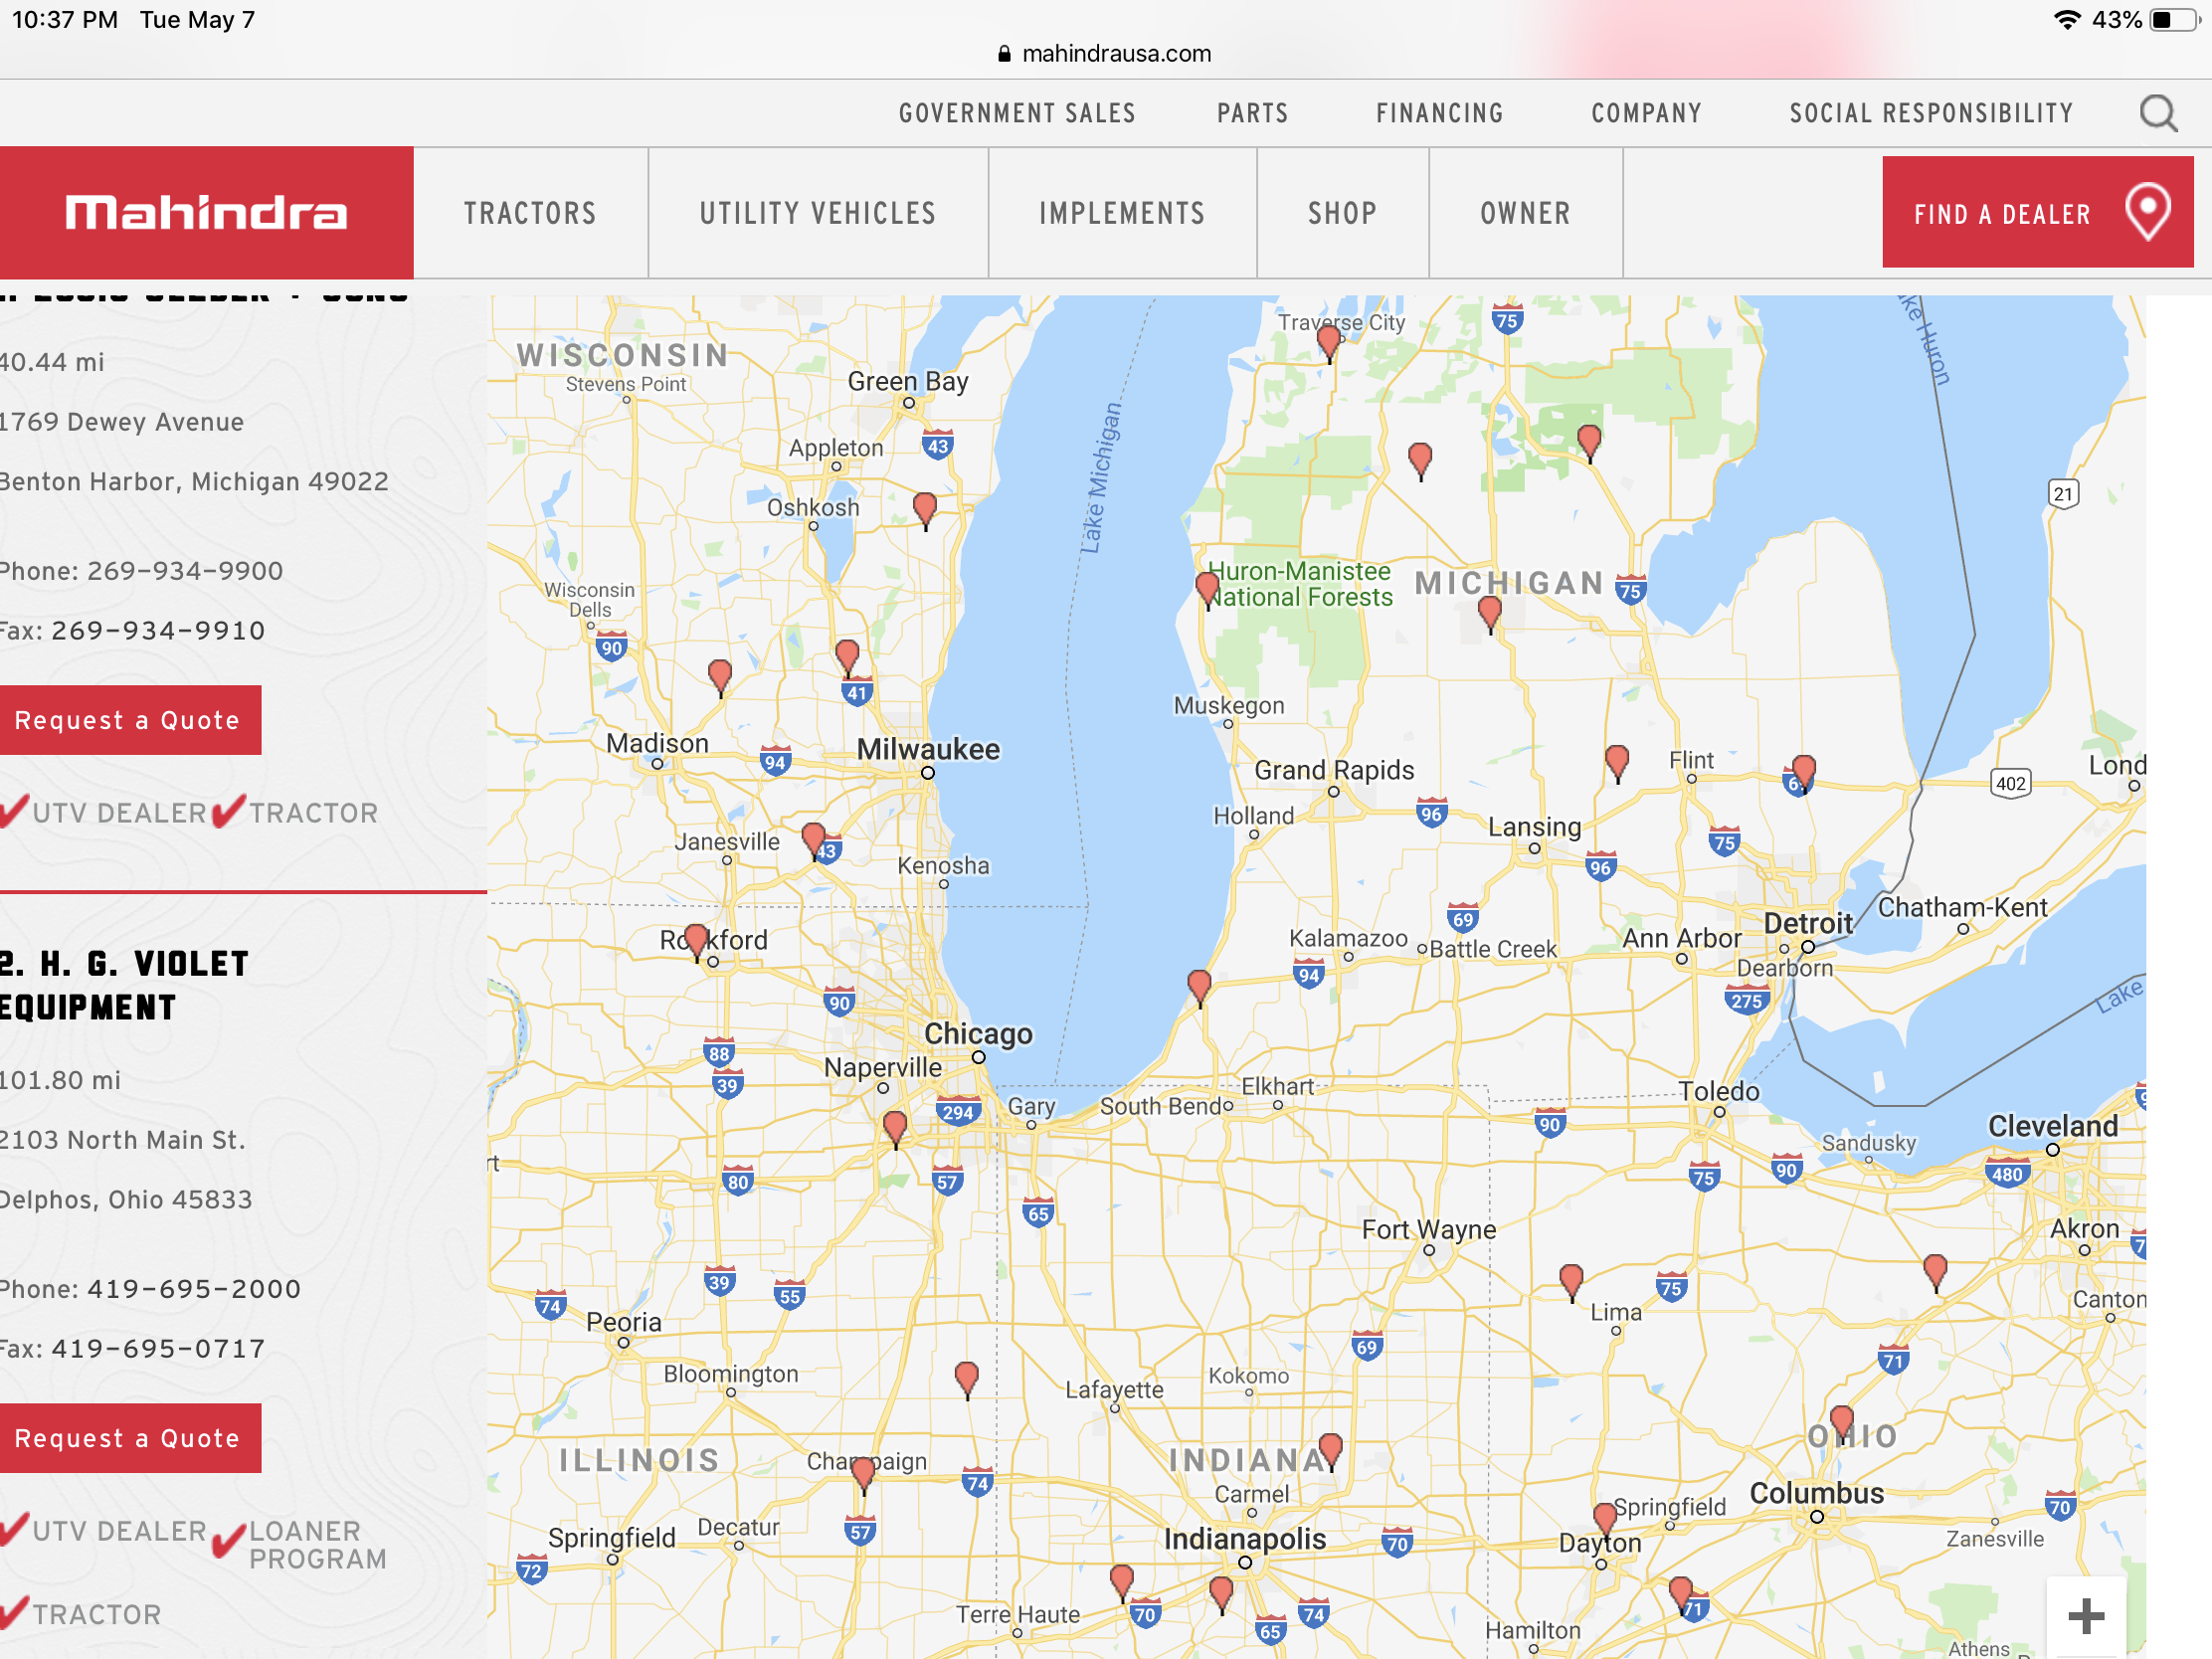The width and height of the screenshot is (2212, 1659).
Task: Tap the mahindrausa.com address bar
Action: coord(1105,54)
